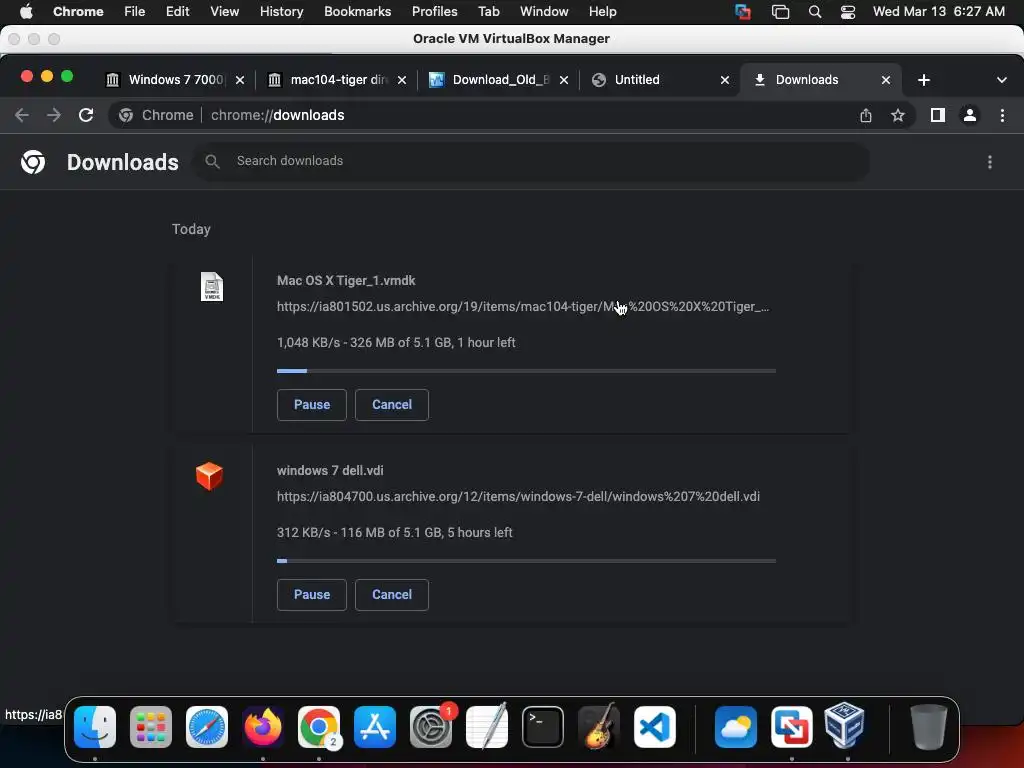Open the windows 7 dell.vdi archive.org URL

click(518, 497)
